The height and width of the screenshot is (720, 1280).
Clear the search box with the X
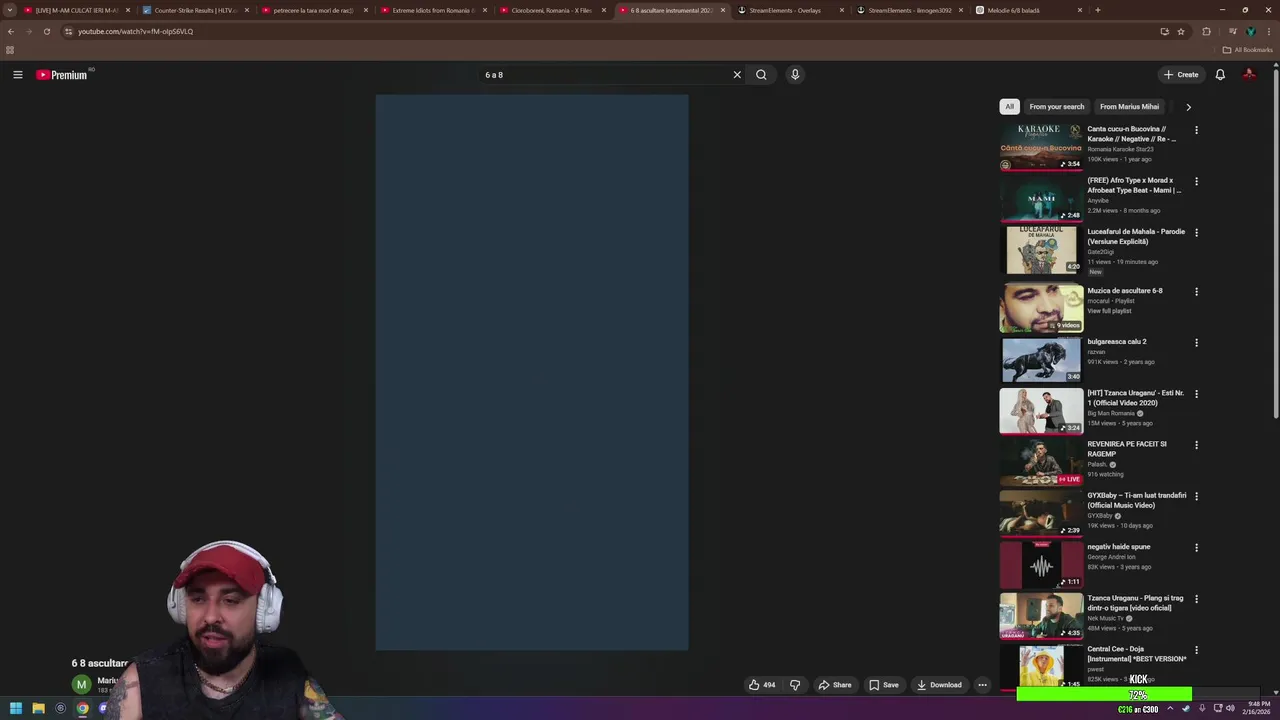pos(737,75)
